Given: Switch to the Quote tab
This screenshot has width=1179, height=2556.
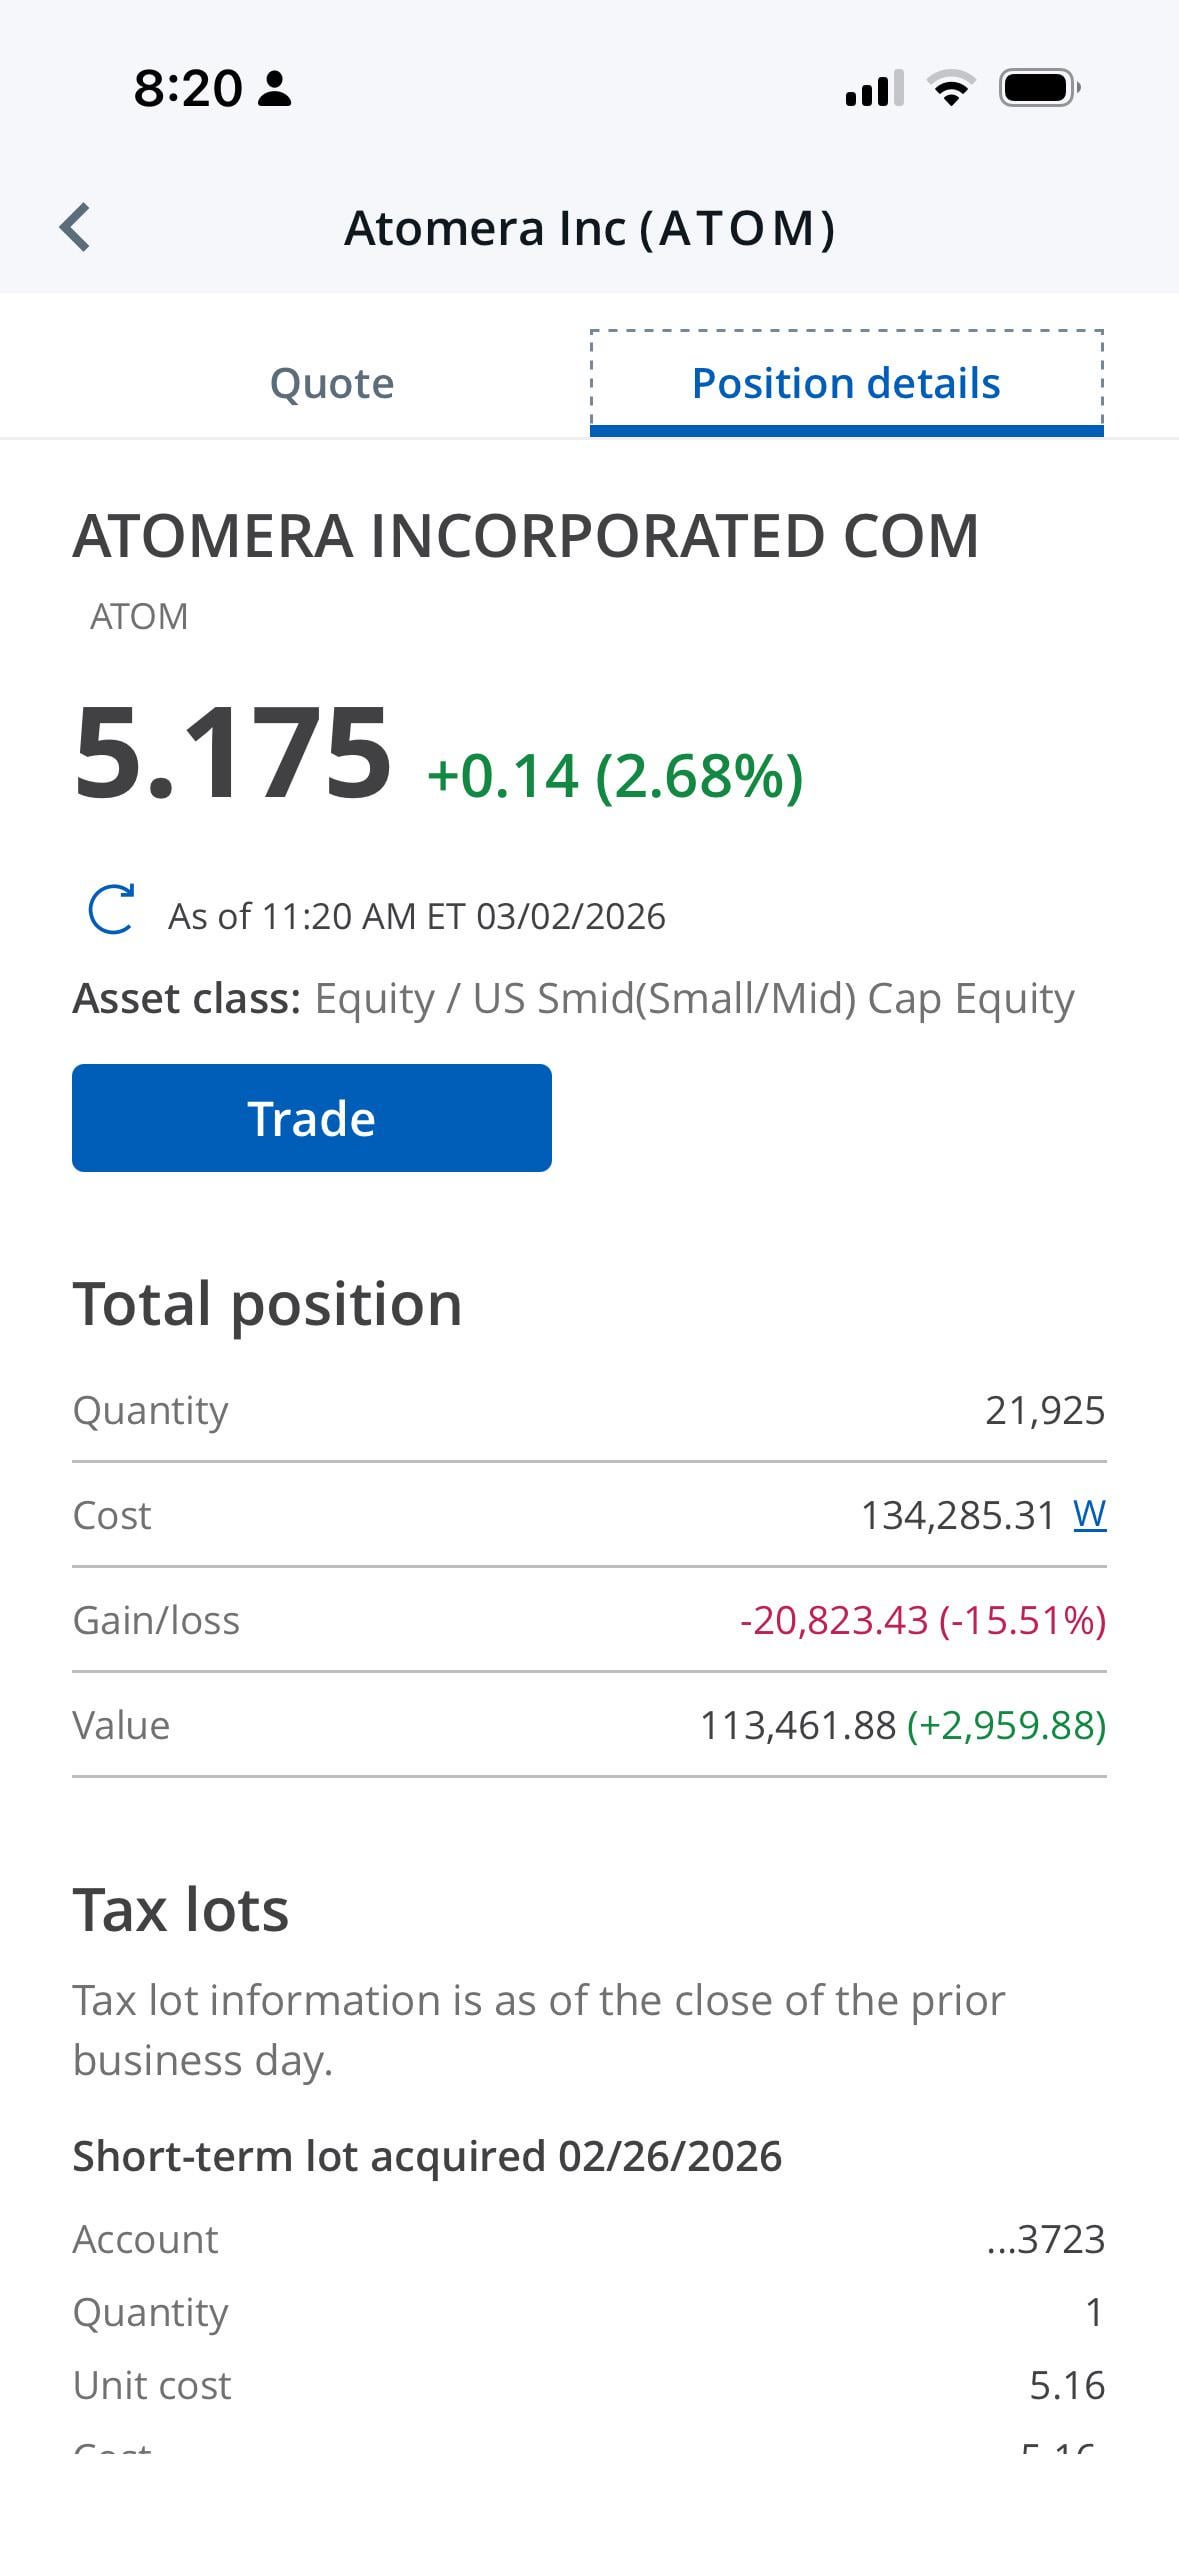Looking at the screenshot, I should (x=332, y=383).
